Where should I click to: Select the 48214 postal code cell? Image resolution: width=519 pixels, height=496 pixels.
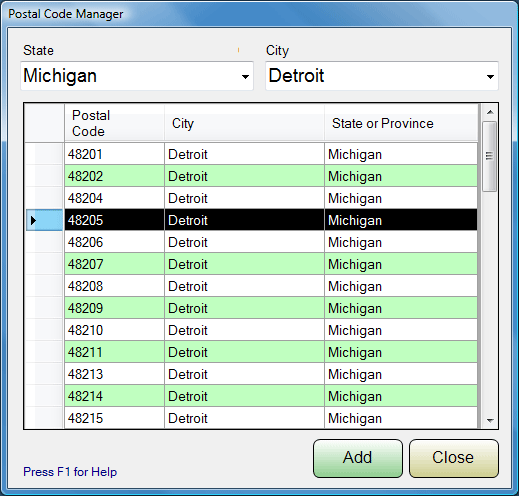tap(114, 396)
